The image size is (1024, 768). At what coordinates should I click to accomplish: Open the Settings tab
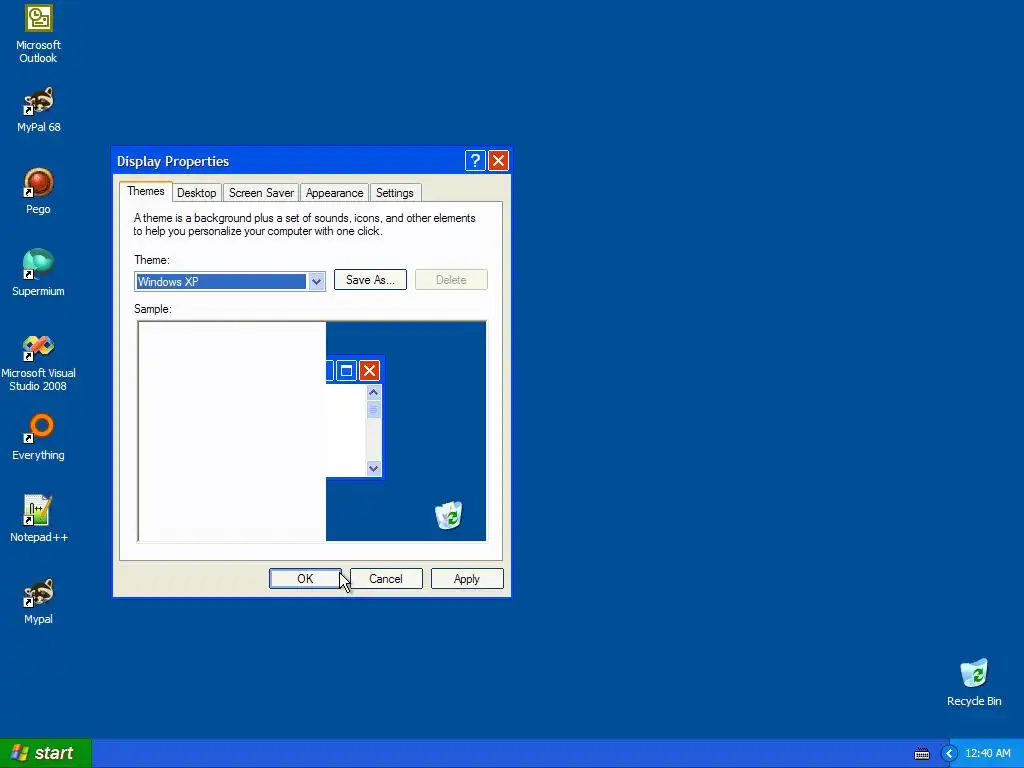click(x=394, y=193)
